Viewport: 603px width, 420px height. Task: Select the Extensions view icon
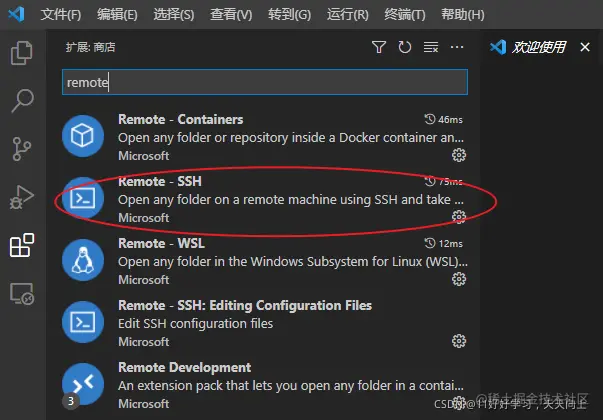[x=22, y=245]
